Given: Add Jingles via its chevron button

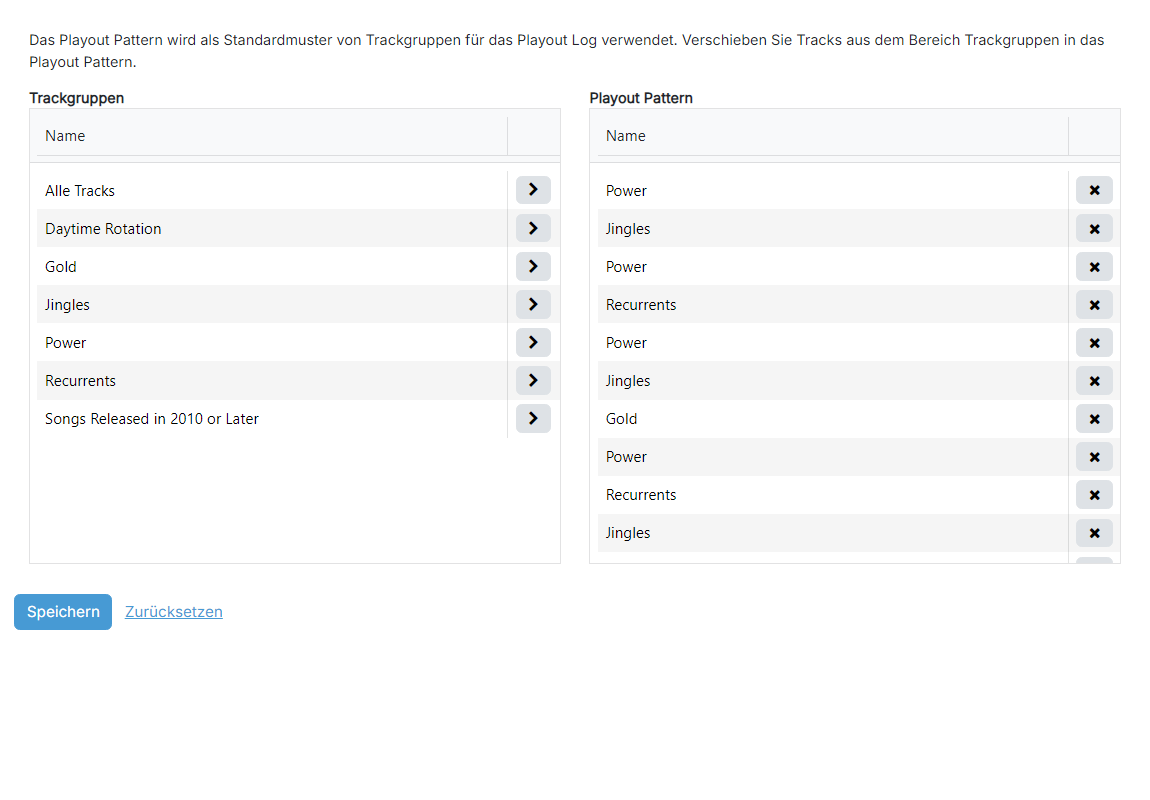Looking at the screenshot, I should click(x=533, y=304).
